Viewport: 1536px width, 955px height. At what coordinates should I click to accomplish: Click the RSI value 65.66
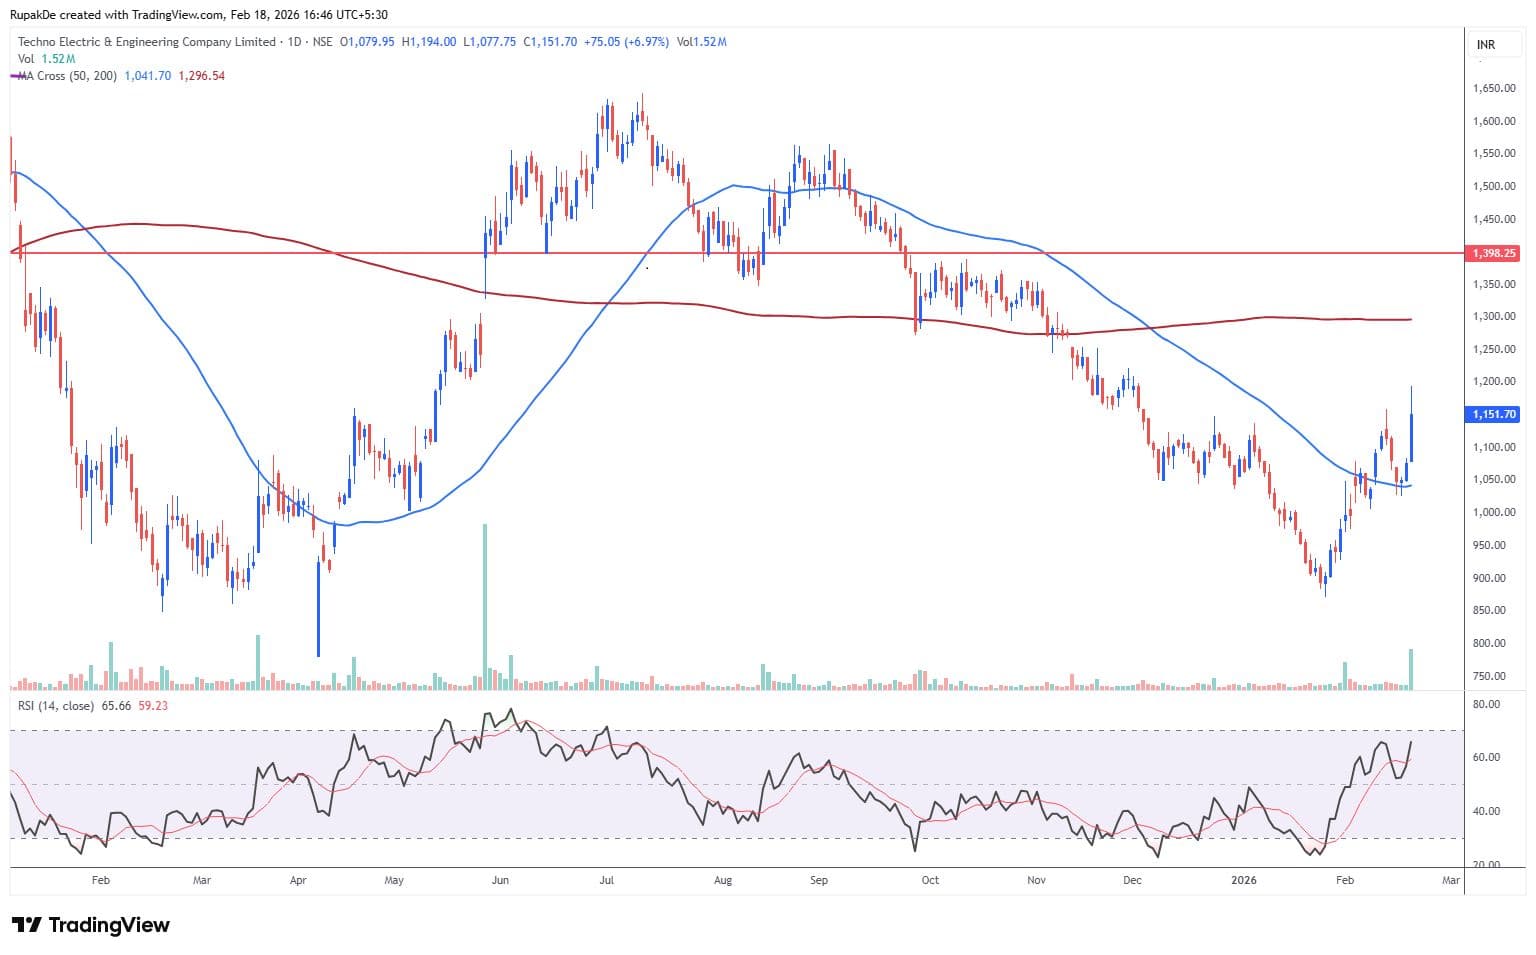click(x=117, y=706)
